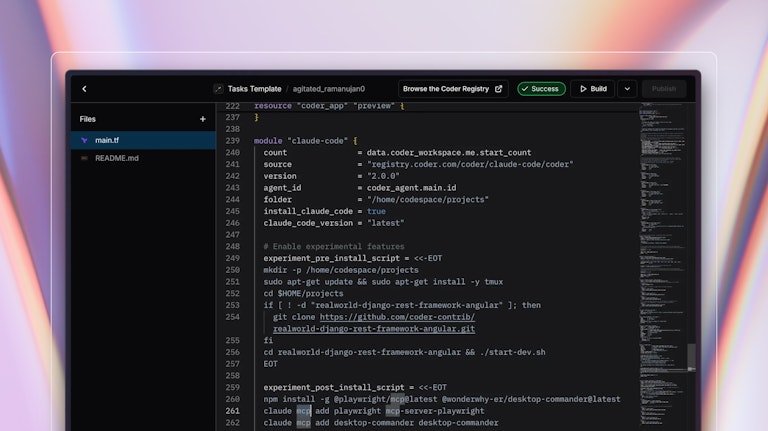Click the claude mcp add desktop-commander line
This screenshot has height=431, width=768.
(381, 423)
